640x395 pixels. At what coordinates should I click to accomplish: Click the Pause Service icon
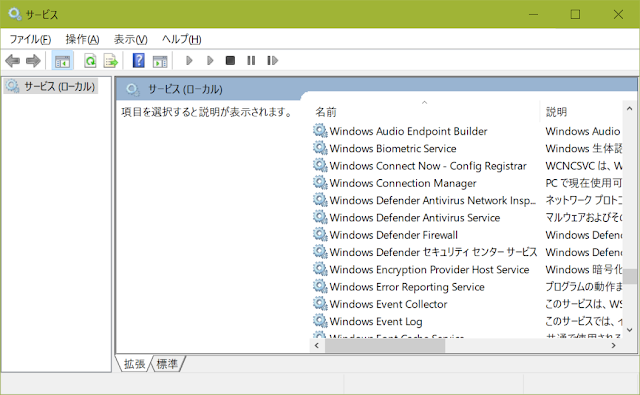pyautogui.click(x=251, y=61)
